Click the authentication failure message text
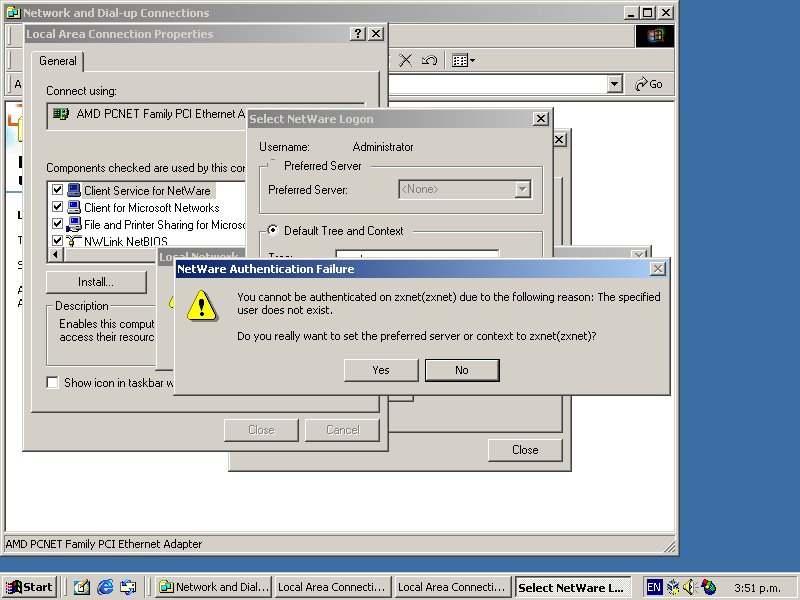Screen dimensions: 800x600 [448, 304]
